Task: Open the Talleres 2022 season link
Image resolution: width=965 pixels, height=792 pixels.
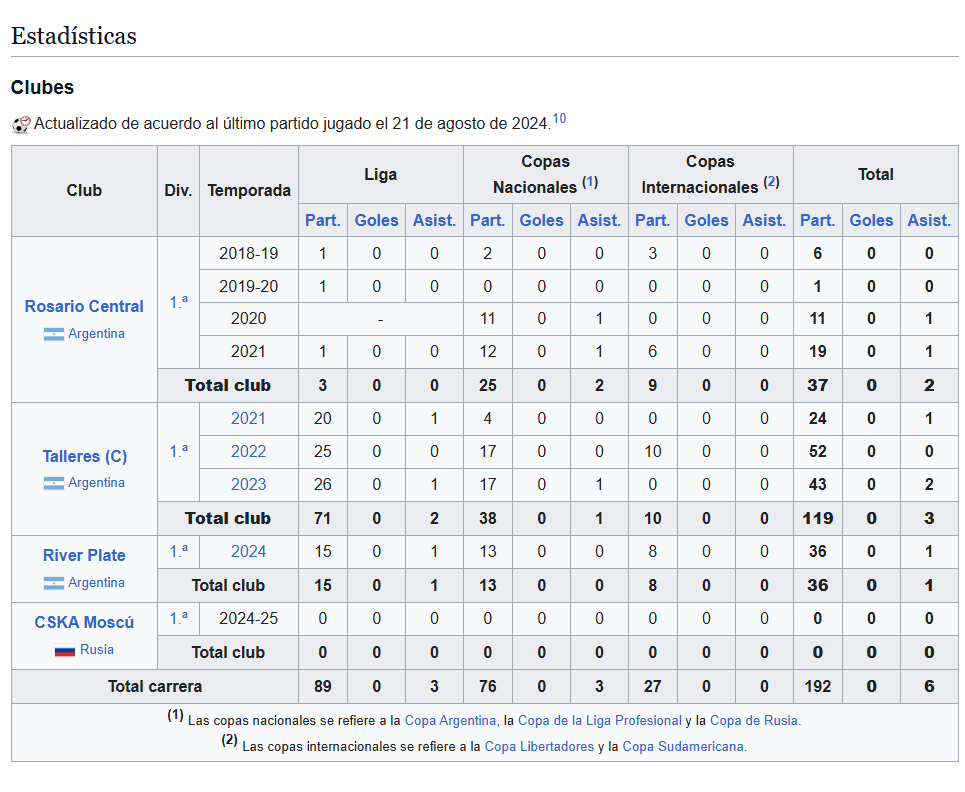Action: (x=249, y=452)
